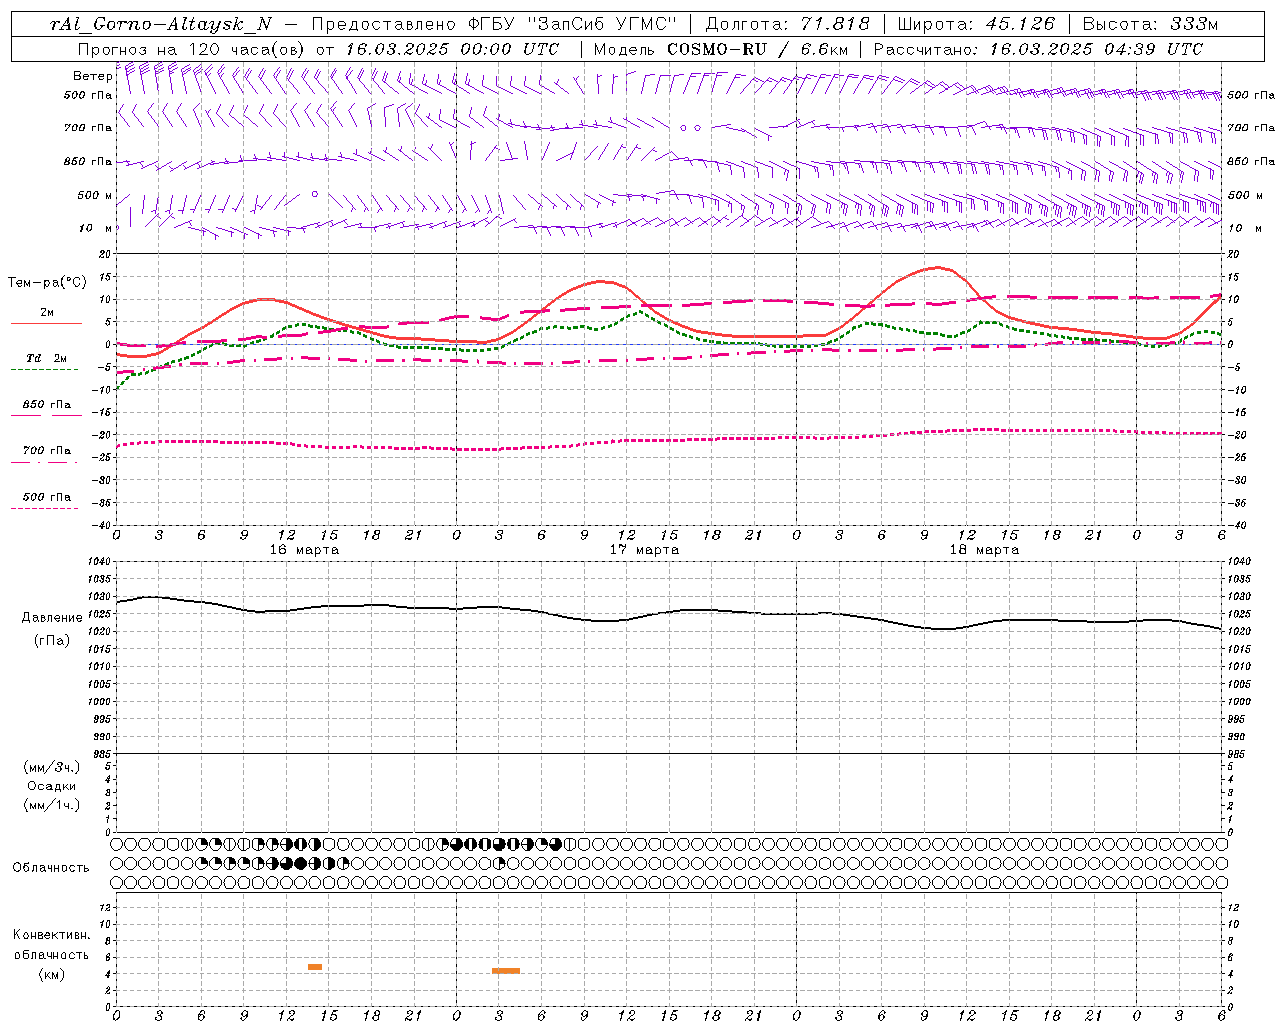1280x1024 pixels.
Task: Click the 700 гПа temperature legend entry
Action: [46, 451]
